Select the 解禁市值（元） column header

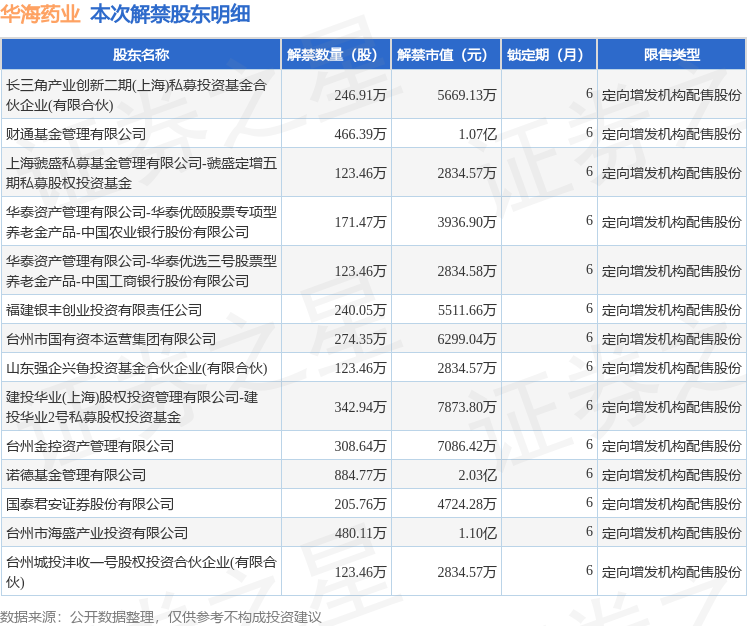click(x=446, y=55)
